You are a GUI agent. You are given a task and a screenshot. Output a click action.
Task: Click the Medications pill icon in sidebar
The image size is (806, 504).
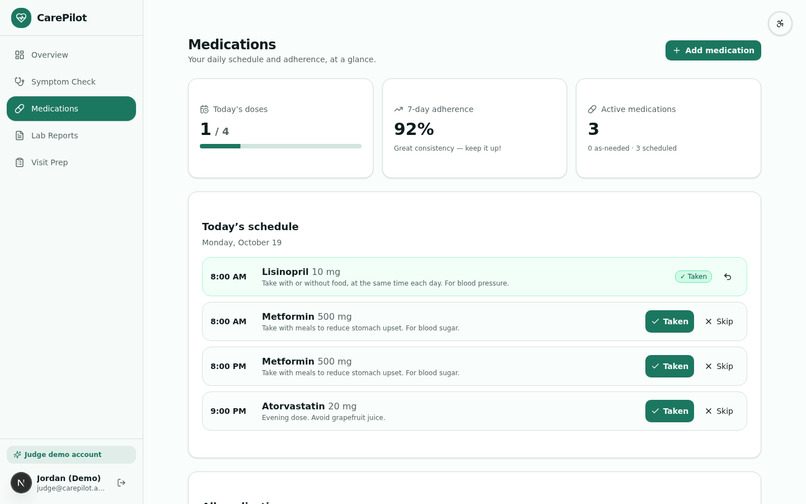pos(20,109)
